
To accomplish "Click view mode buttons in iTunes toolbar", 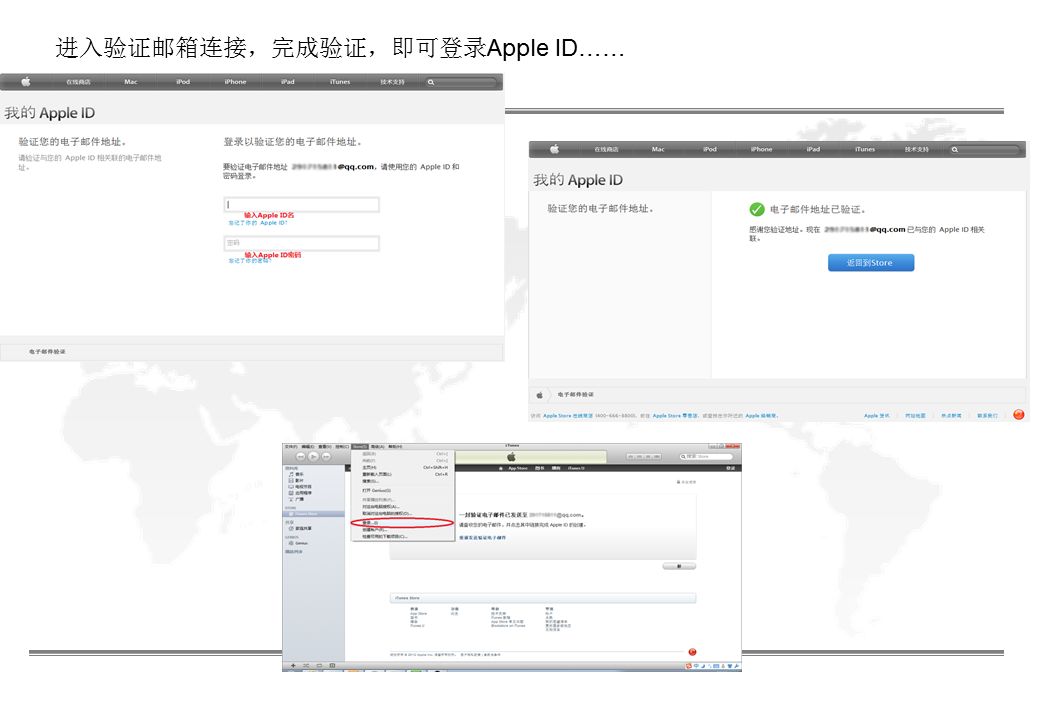I will (644, 457).
